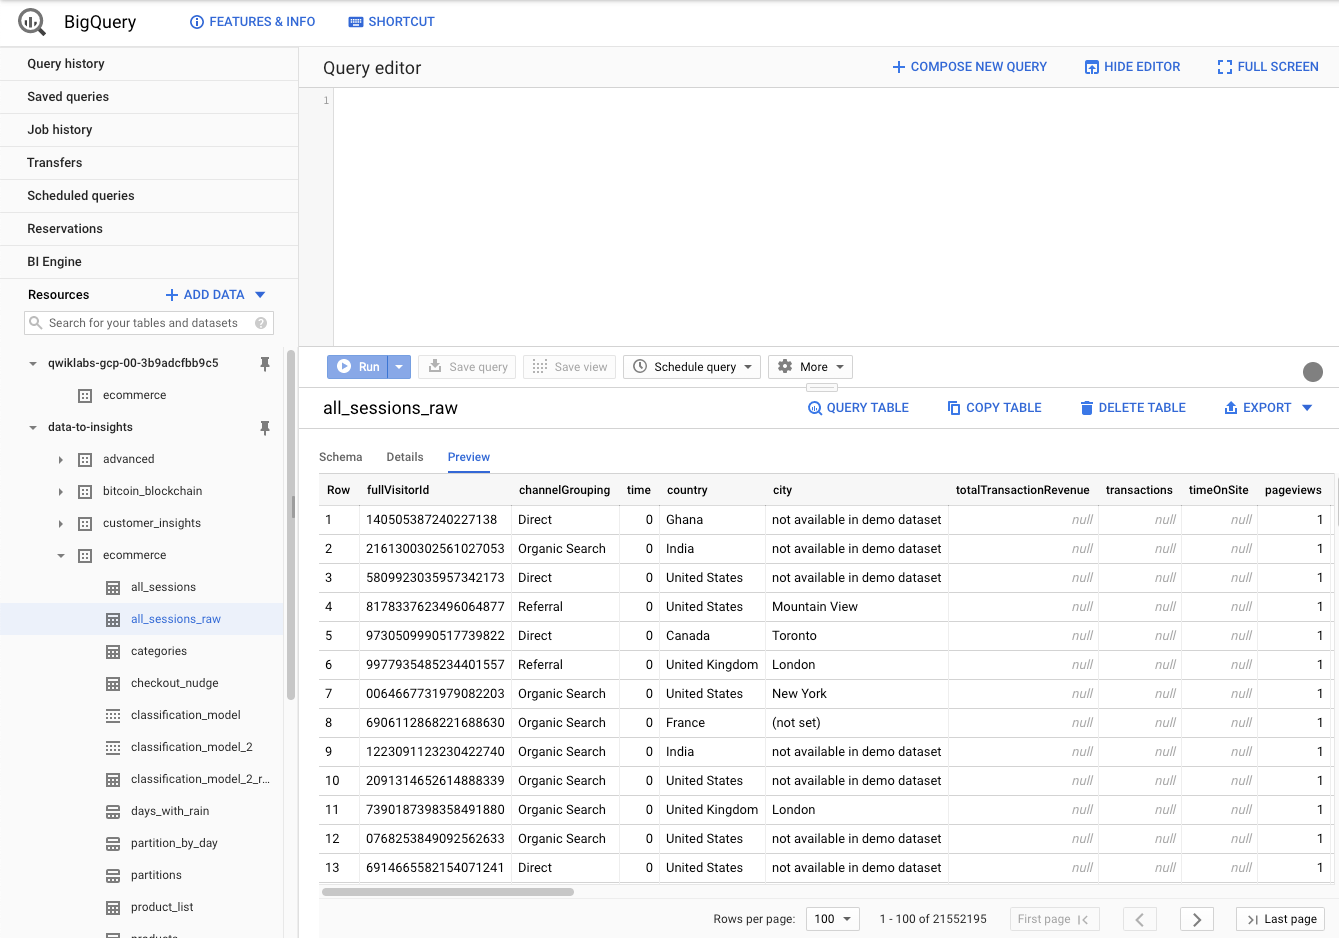Click Compose New Query

coord(969,67)
